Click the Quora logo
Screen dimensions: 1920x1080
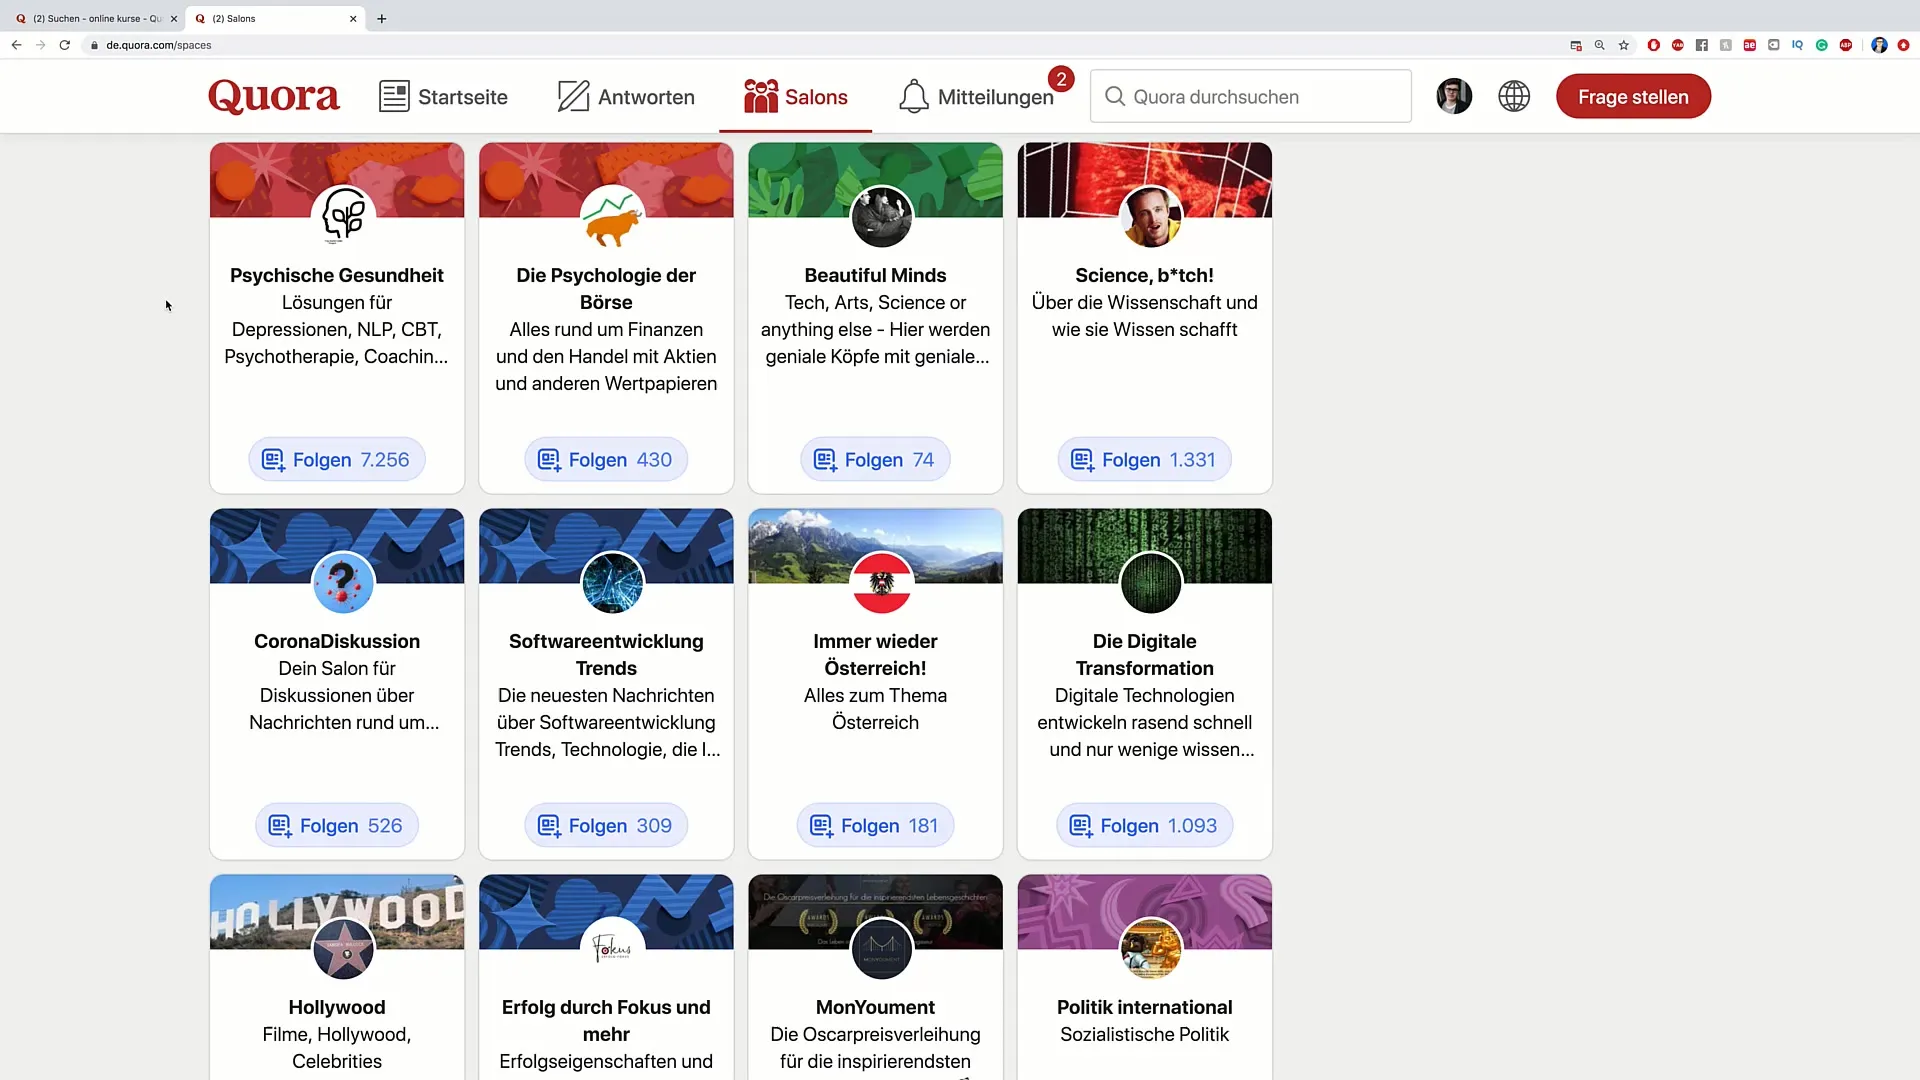pos(273,97)
